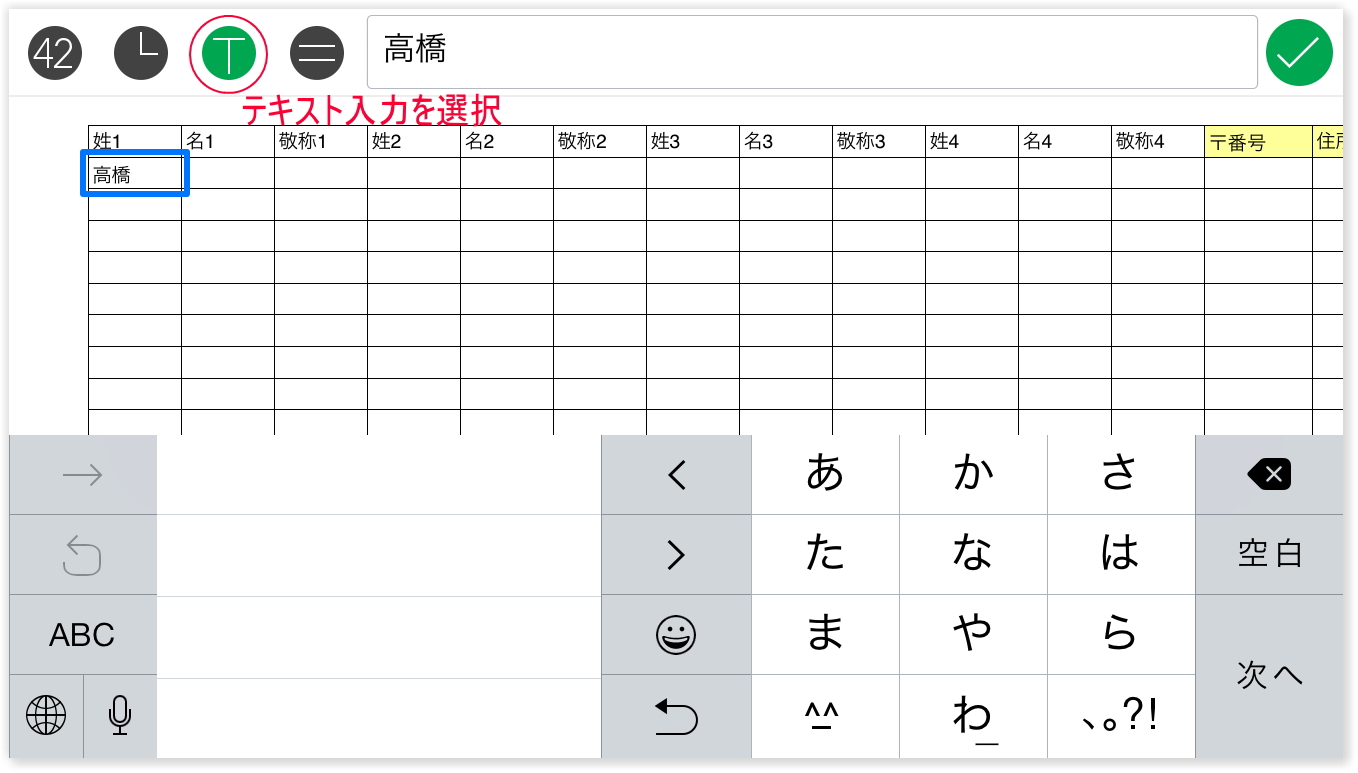Tap the な kana key

[973, 555]
